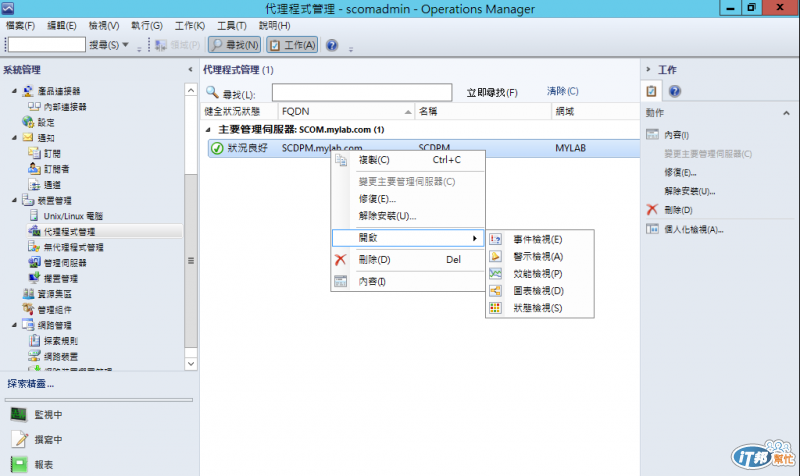The height and width of the screenshot is (476, 800).
Task: Collapse the 裝置管理 tree node
Action: 14,200
